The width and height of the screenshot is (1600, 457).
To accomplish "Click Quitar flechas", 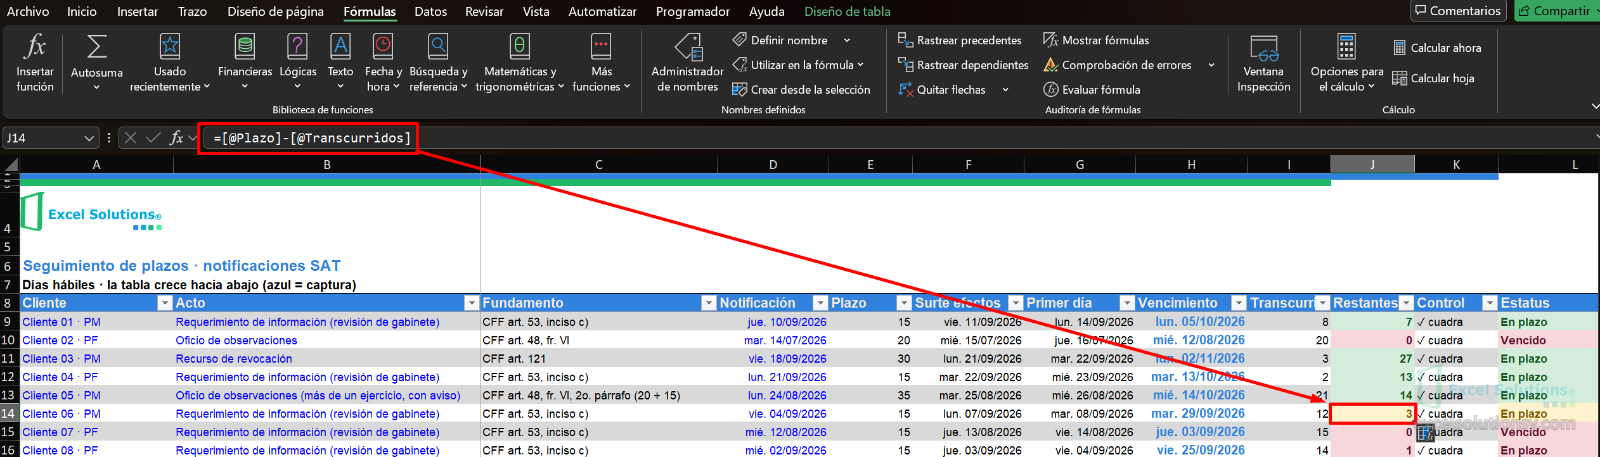I will [x=942, y=89].
